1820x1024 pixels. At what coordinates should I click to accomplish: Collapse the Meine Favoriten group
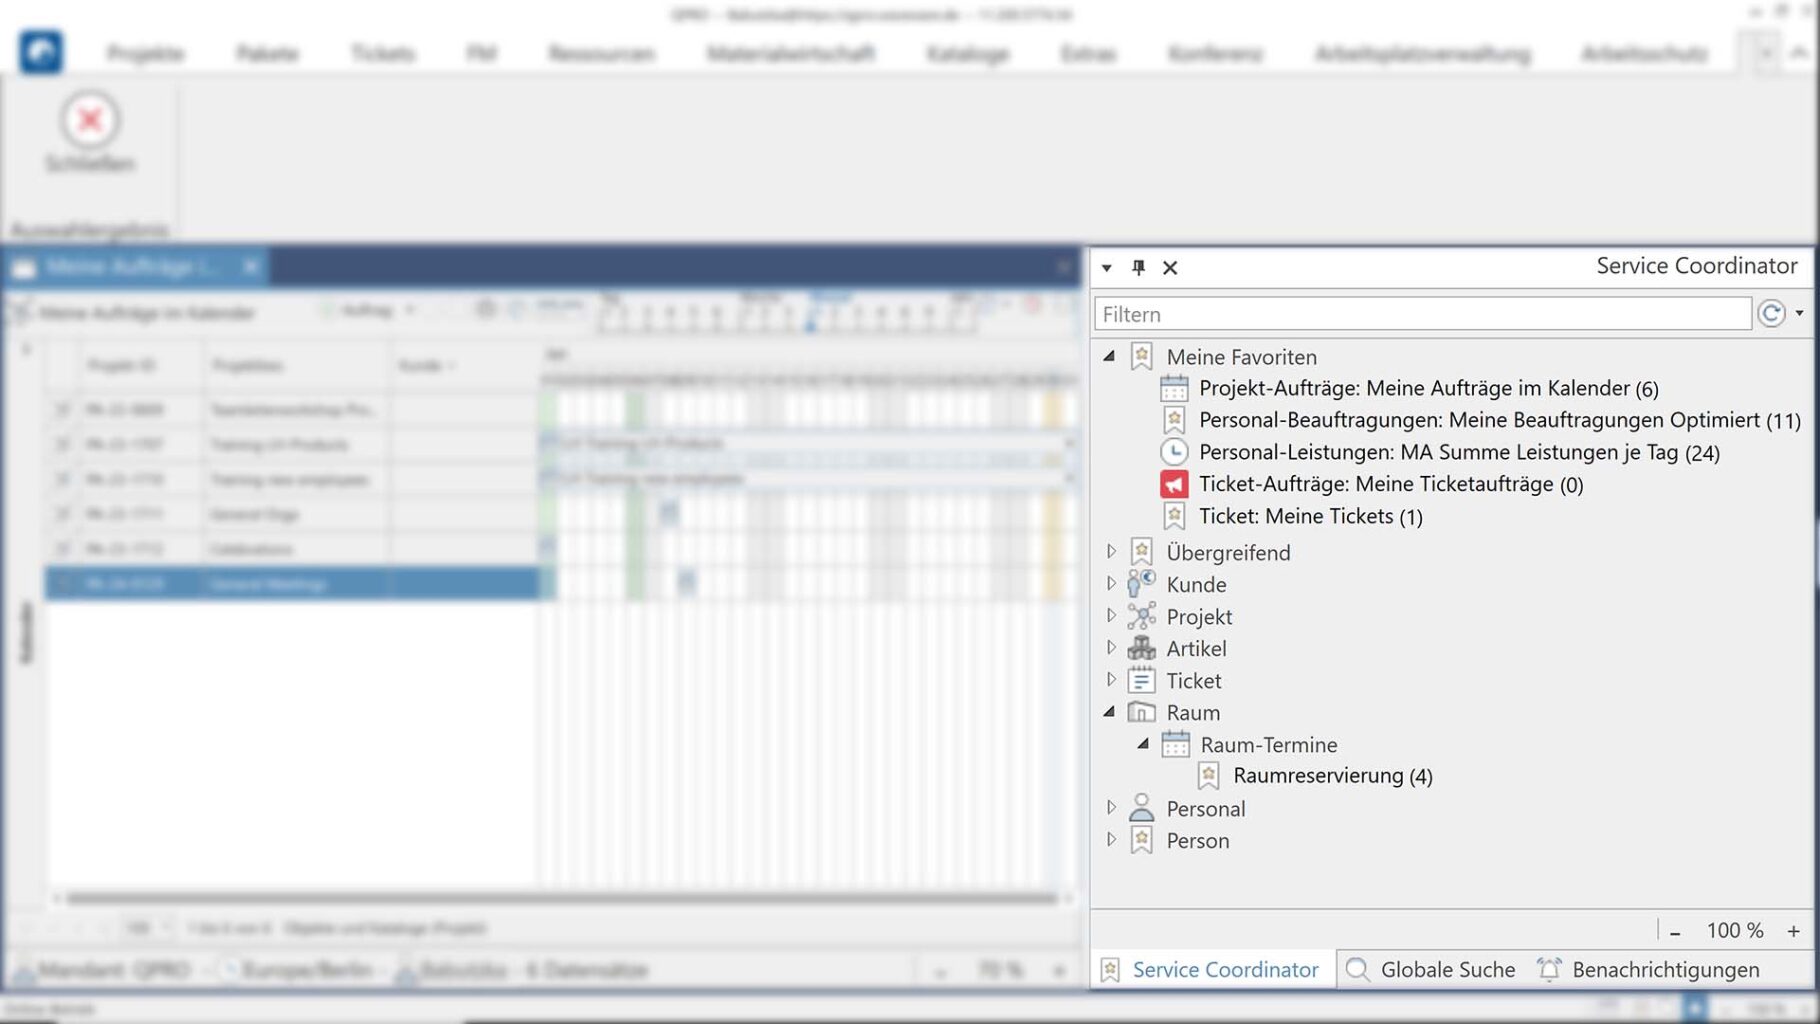(1109, 356)
